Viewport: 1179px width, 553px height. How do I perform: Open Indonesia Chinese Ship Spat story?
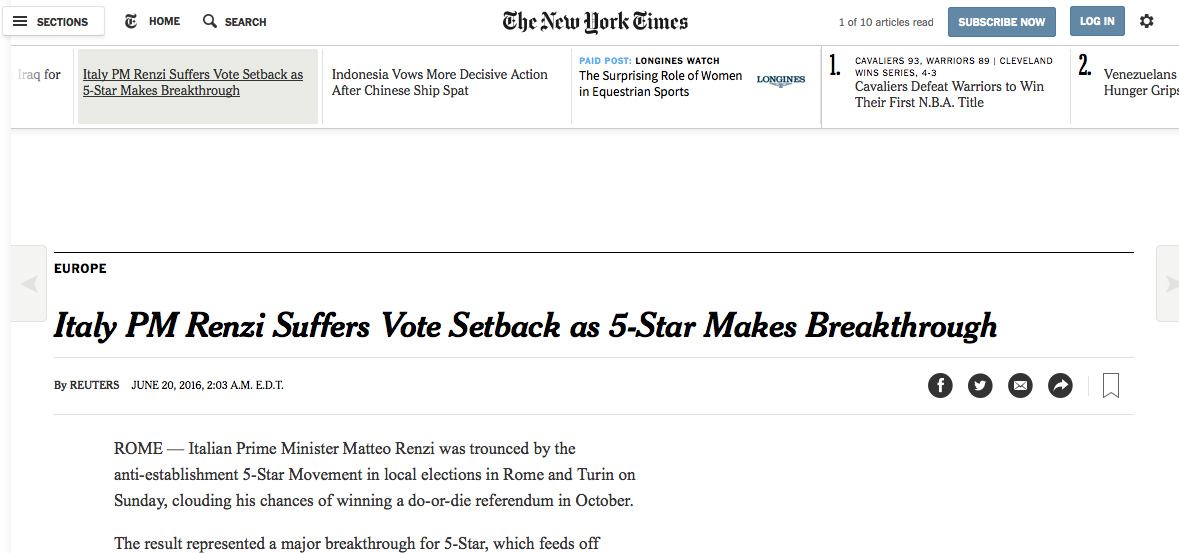[439, 82]
